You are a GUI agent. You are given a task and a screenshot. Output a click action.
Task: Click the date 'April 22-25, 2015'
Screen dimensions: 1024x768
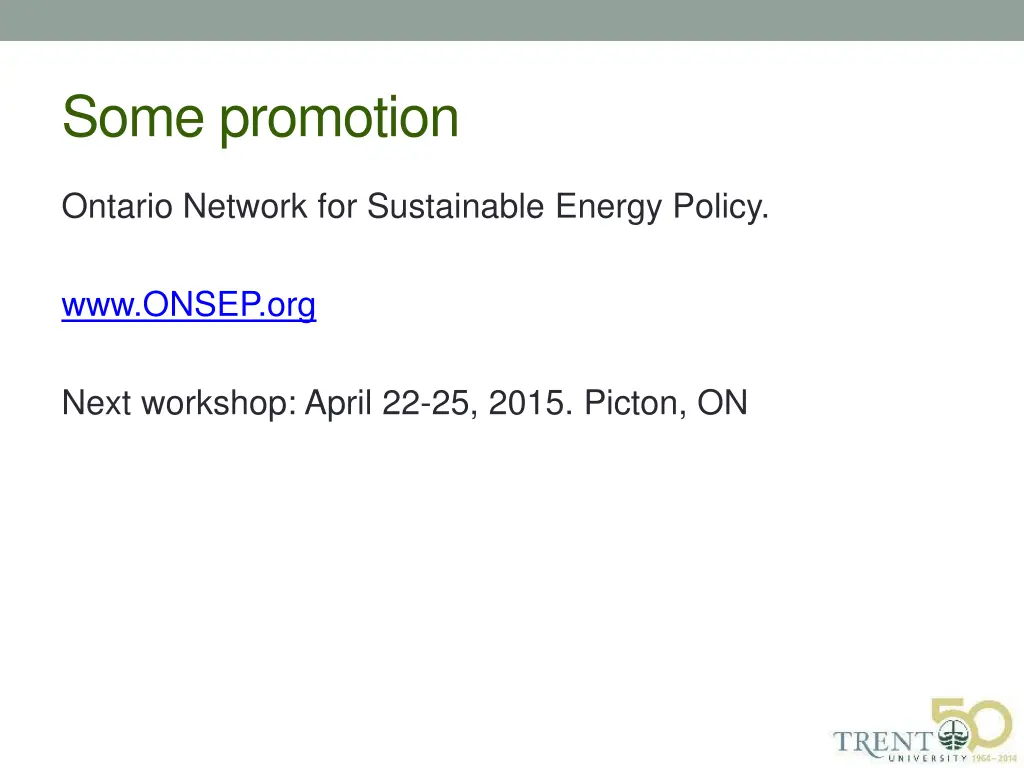(x=439, y=403)
